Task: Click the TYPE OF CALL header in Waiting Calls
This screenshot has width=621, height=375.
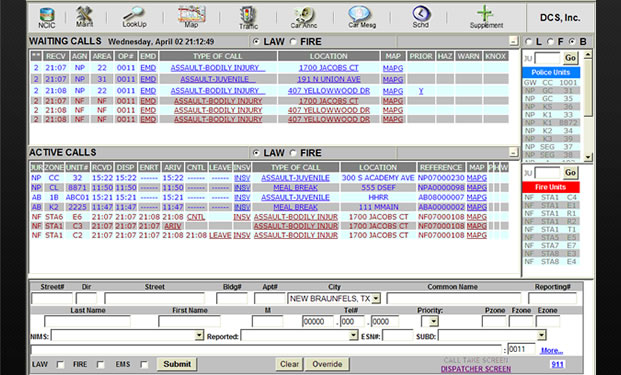Action: click(217, 56)
